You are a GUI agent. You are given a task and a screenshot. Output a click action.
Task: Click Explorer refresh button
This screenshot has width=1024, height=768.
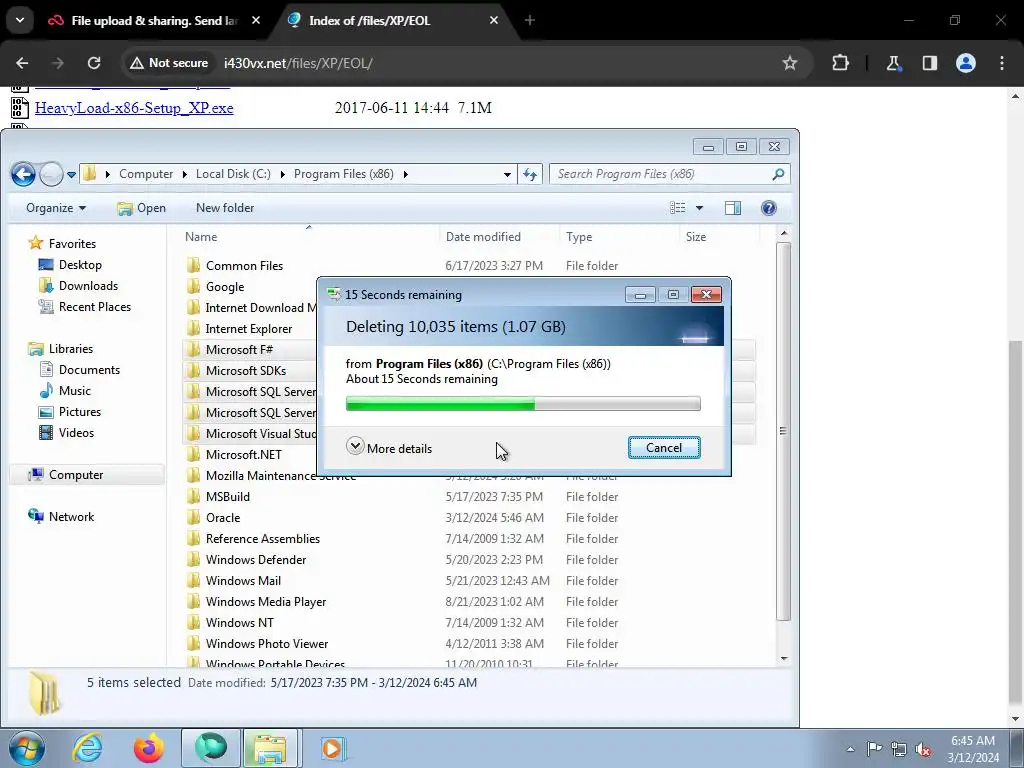(530, 174)
